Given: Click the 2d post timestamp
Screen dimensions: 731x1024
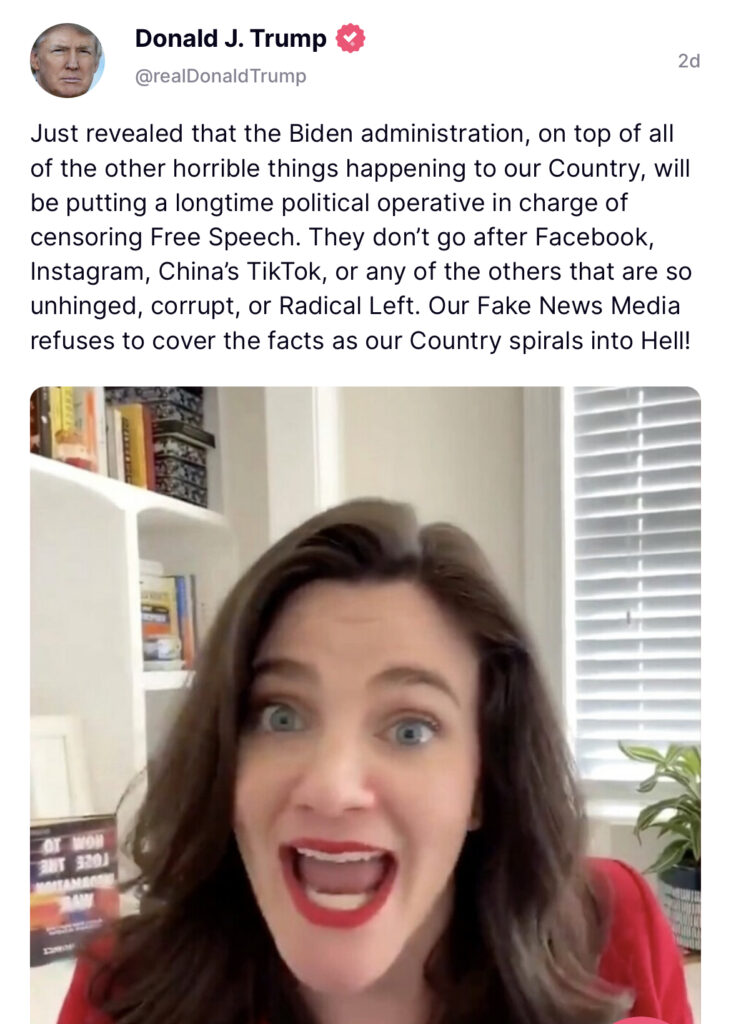Looking at the screenshot, I should pyautogui.click(x=689, y=61).
